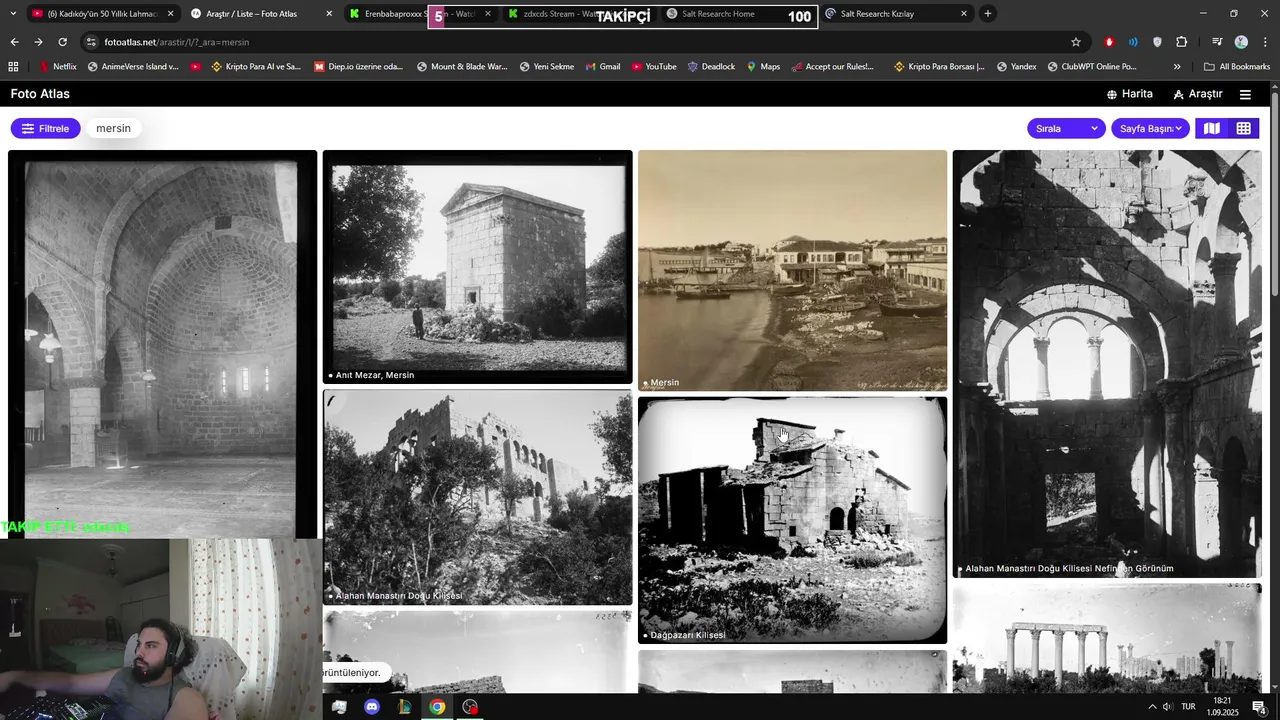Open the Extensions puzzle piece menu
This screenshot has height=720, width=1280.
[1182, 42]
